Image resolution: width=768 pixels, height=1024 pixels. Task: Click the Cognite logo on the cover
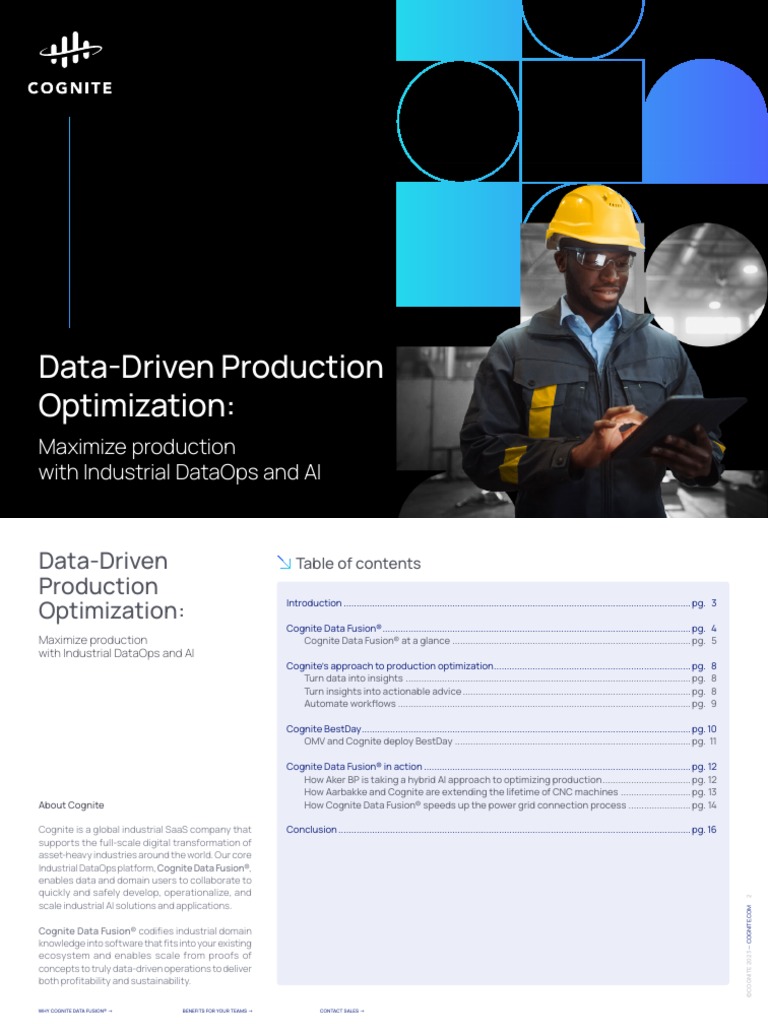pyautogui.click(x=70, y=63)
